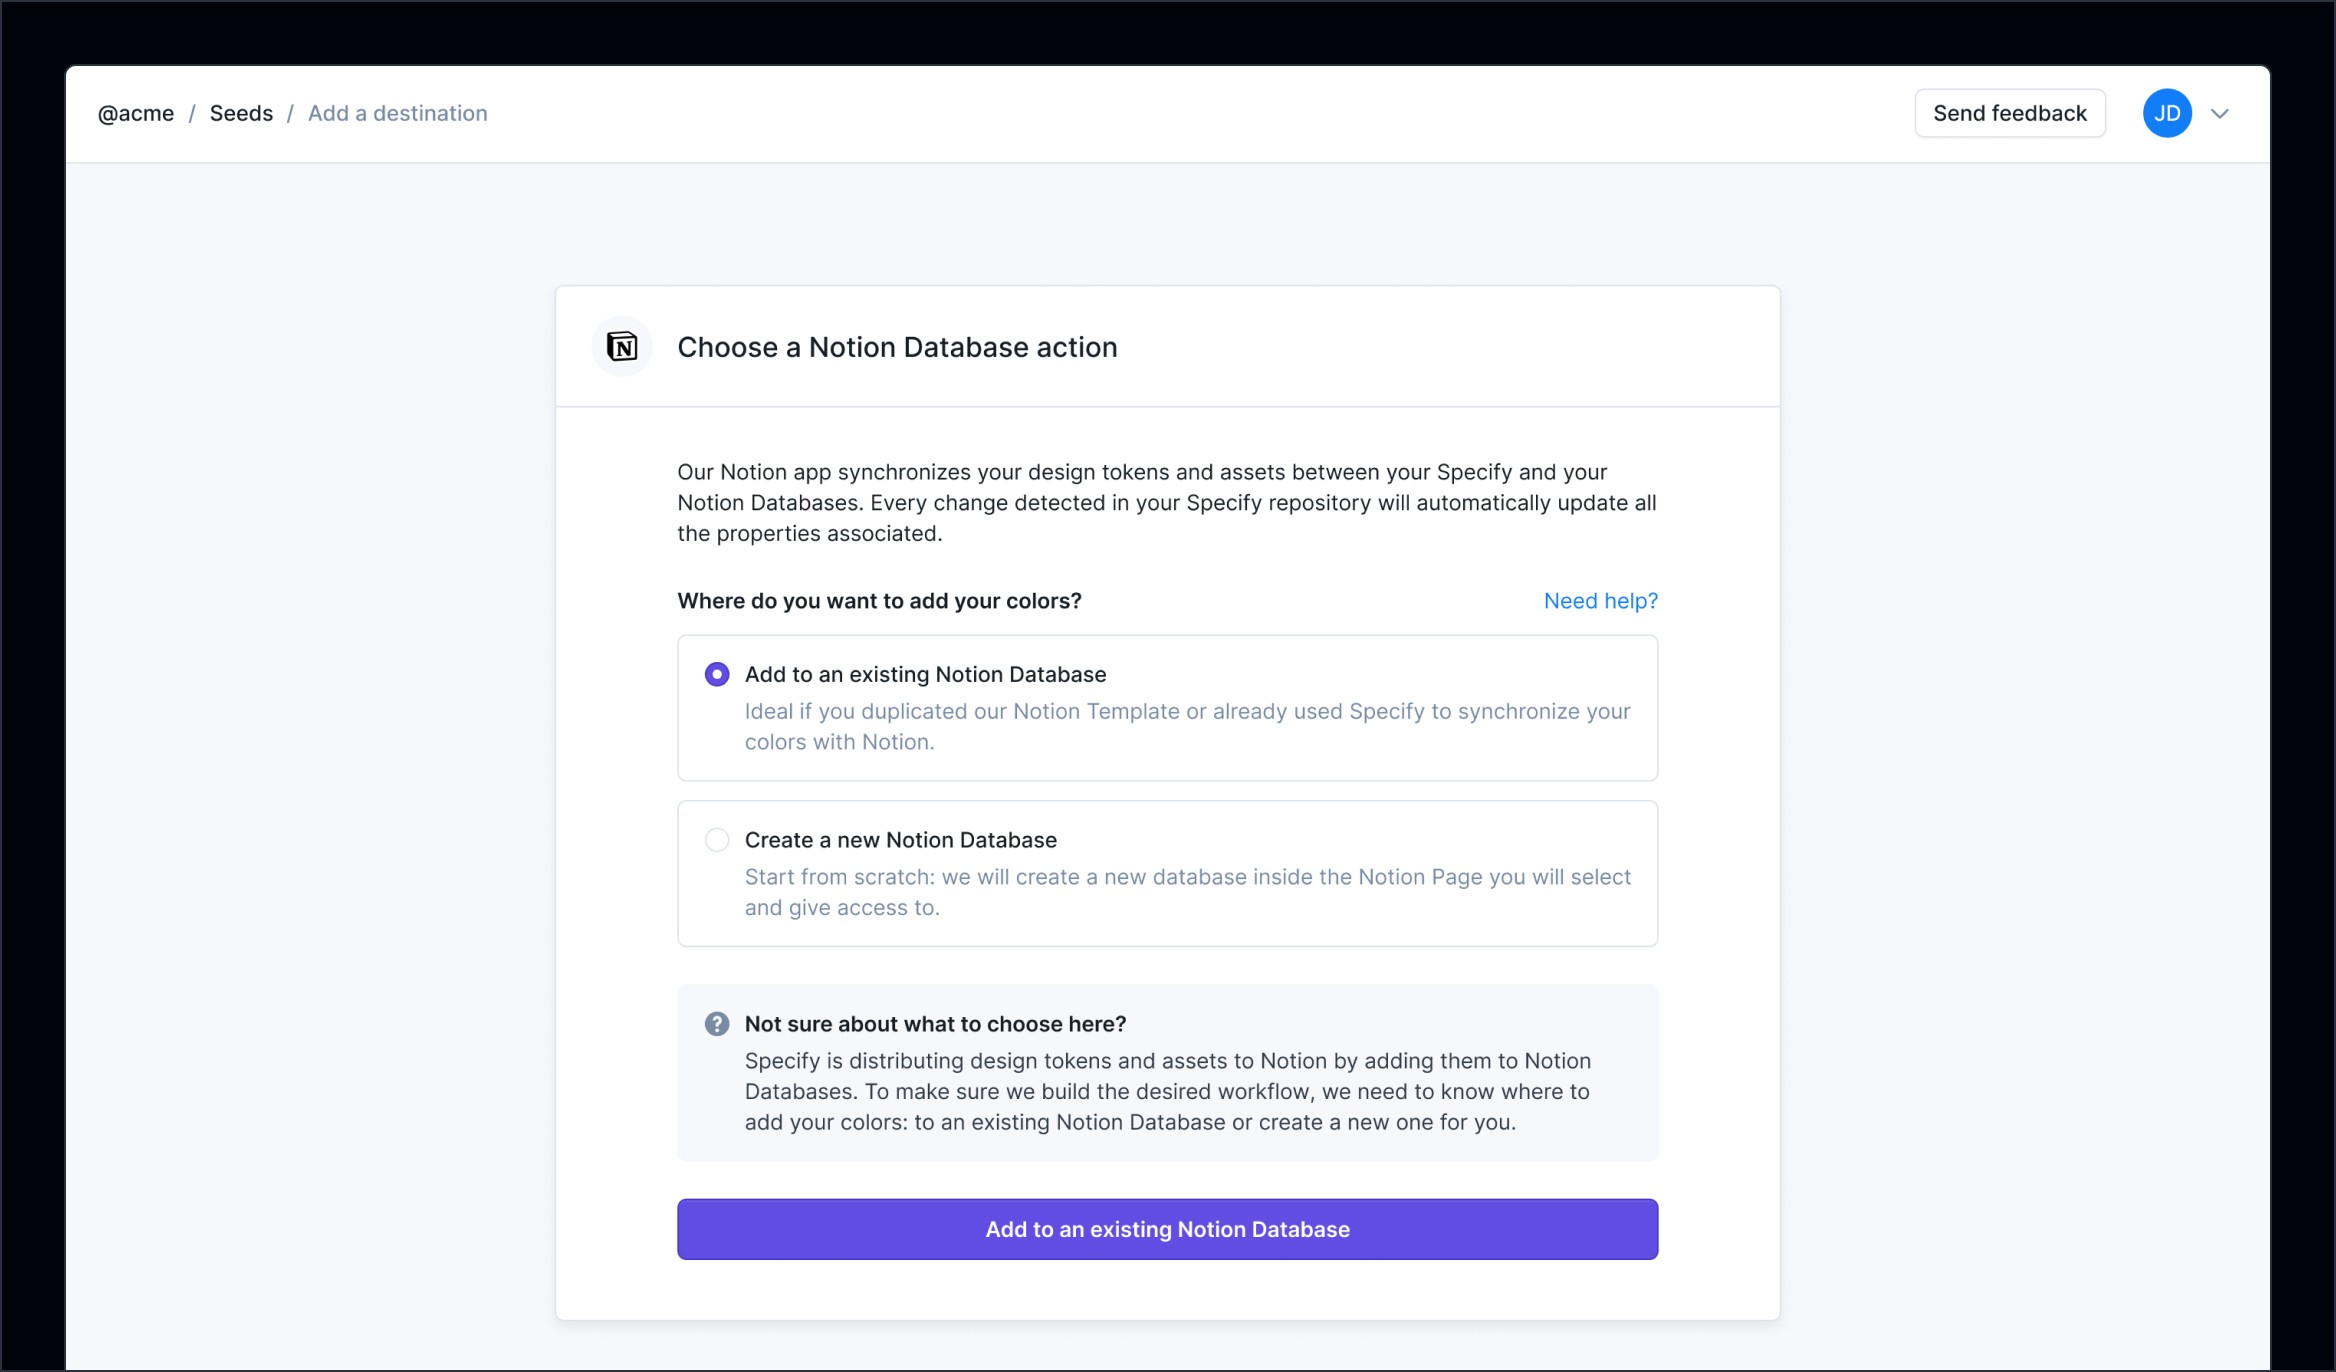Image resolution: width=2336 pixels, height=1372 pixels.
Task: Click the 'Our Notion app synchronizes' intro paragraph
Action: coord(1166,502)
